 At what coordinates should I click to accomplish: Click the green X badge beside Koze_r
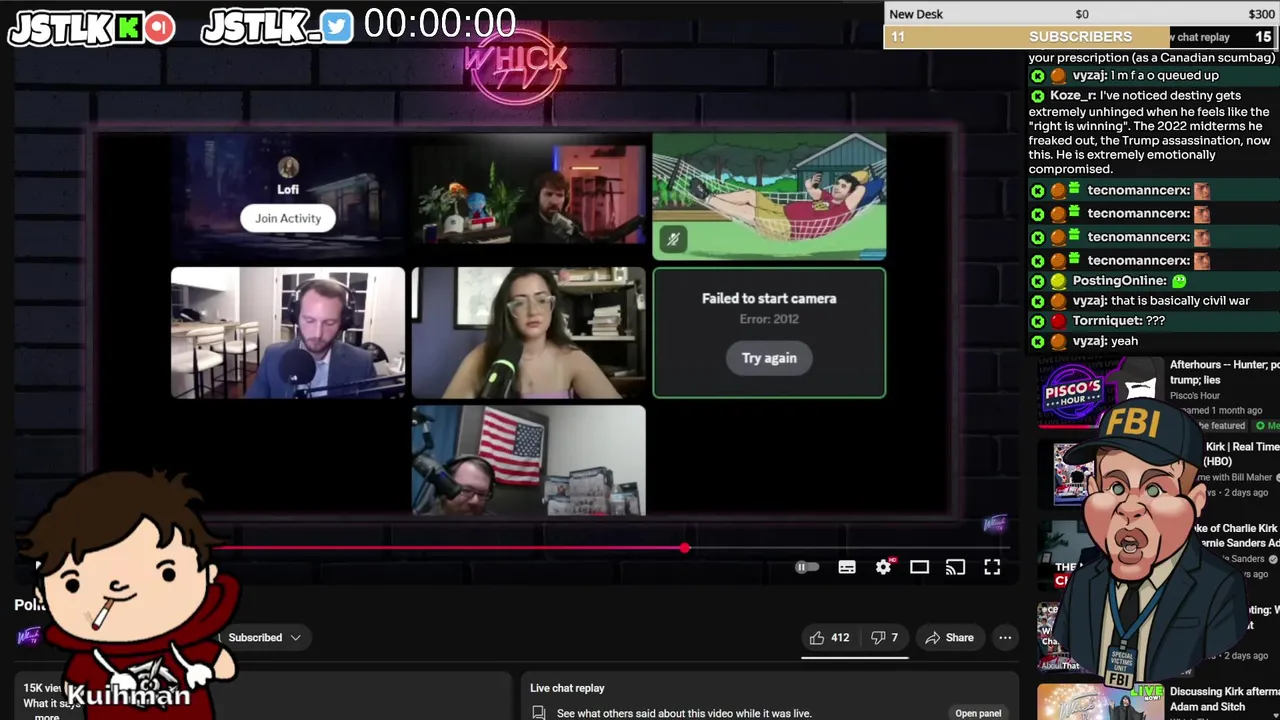pyautogui.click(x=1037, y=96)
